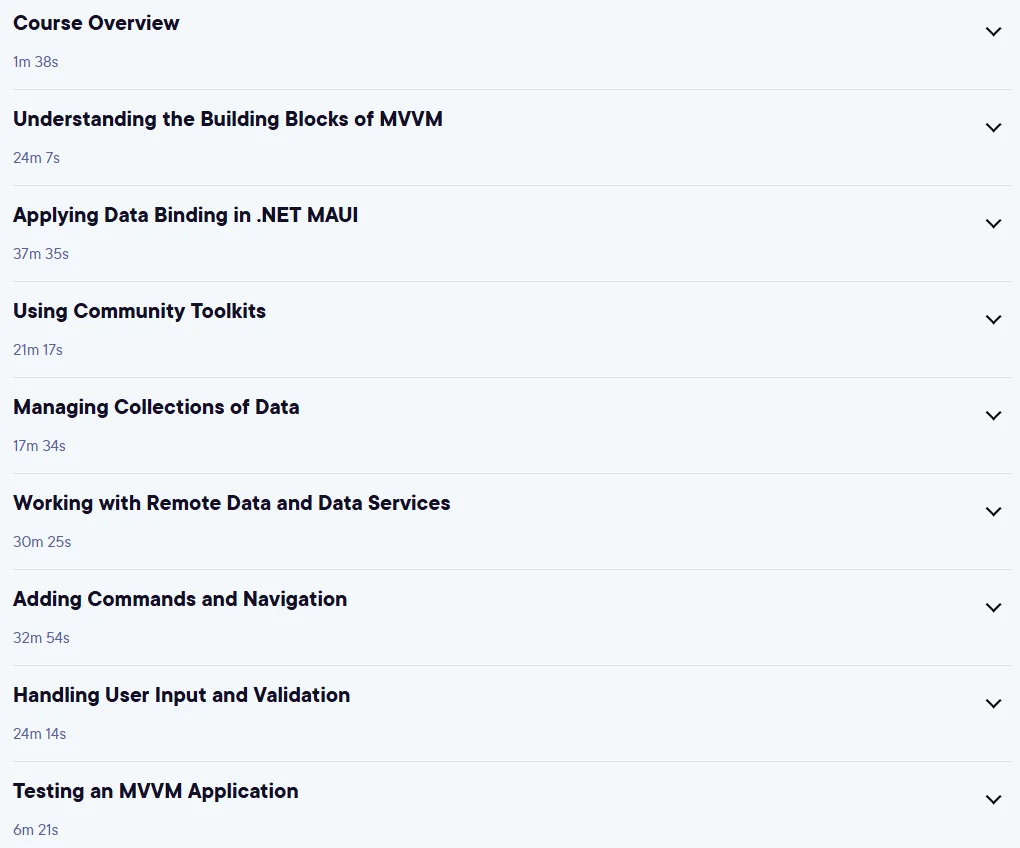1020x848 pixels.
Task: Open Testing an MVVM Application heading
Action: click(155, 791)
